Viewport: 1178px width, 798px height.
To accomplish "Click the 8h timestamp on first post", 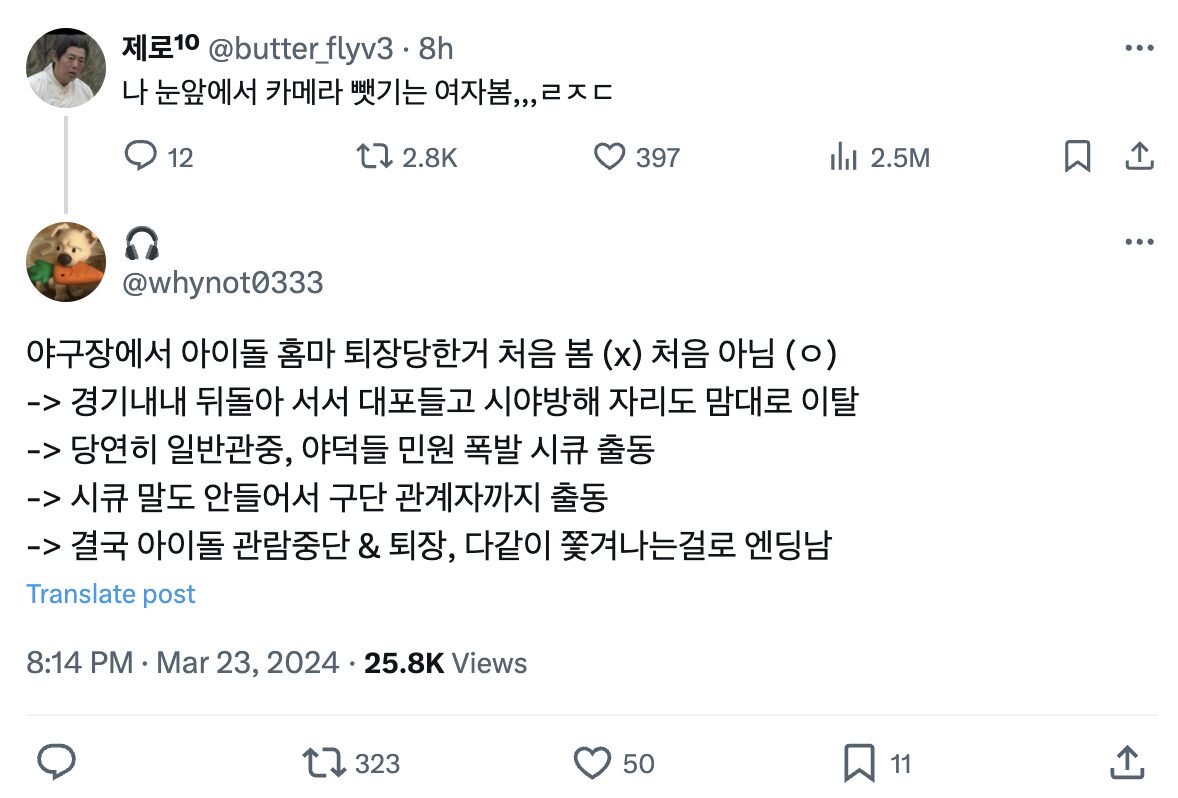I will point(436,47).
